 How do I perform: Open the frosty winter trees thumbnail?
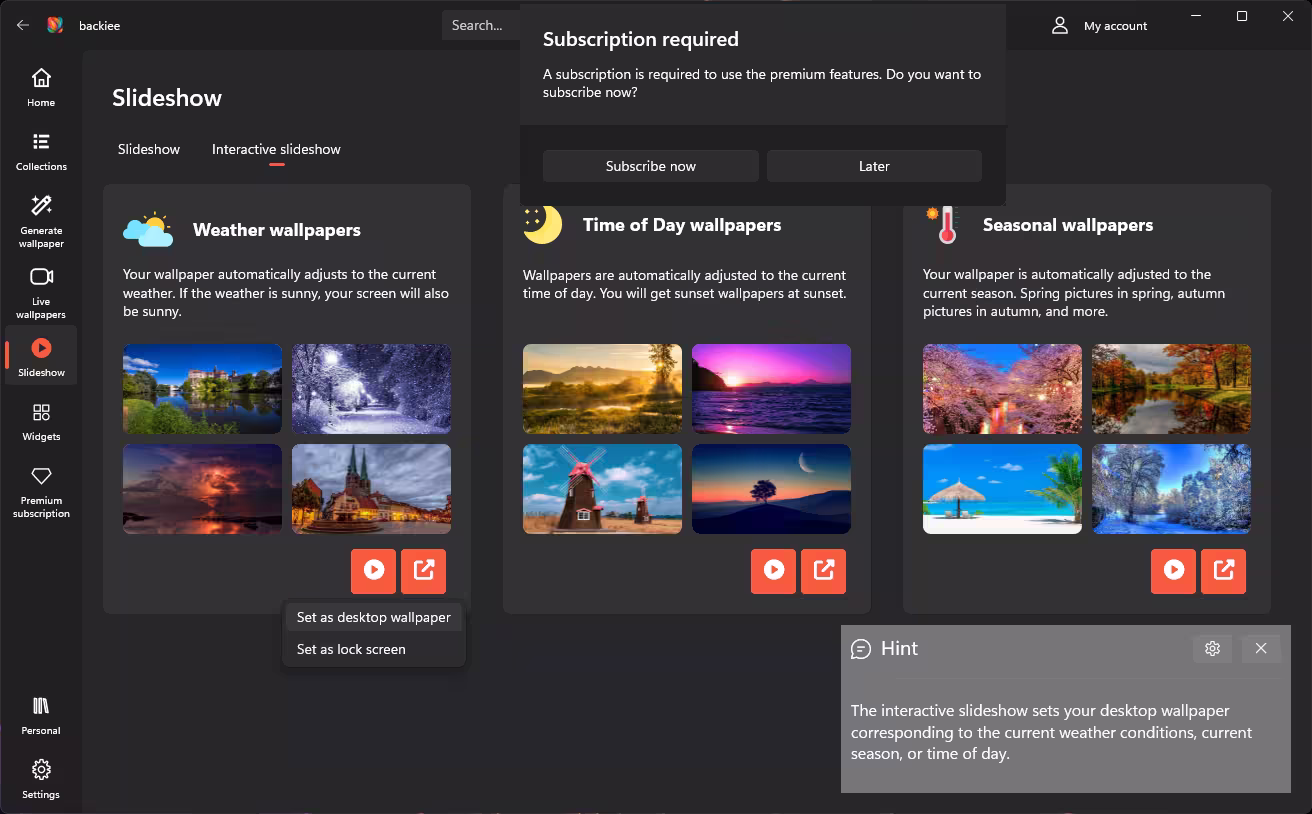(x=1171, y=489)
